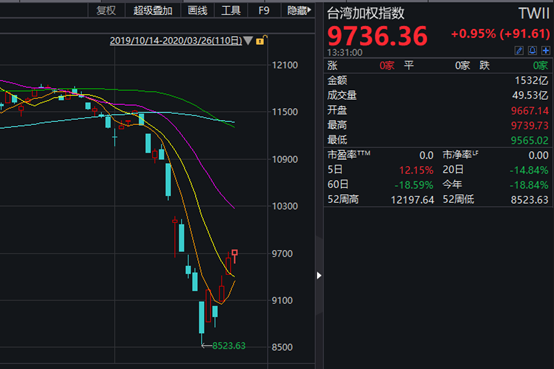
Task: Collapse side panel with white arrow
Action: 319,275
